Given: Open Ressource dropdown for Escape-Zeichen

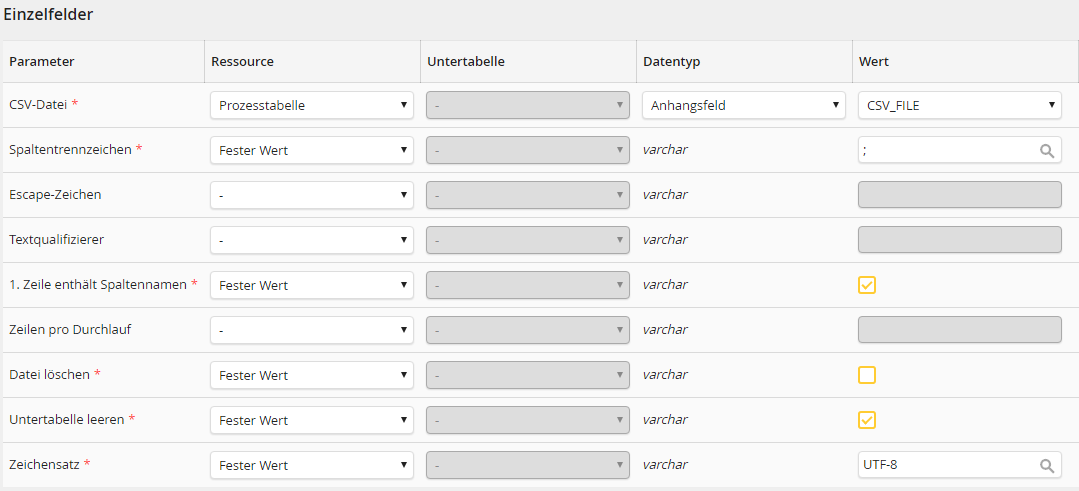Looking at the screenshot, I should [x=311, y=195].
